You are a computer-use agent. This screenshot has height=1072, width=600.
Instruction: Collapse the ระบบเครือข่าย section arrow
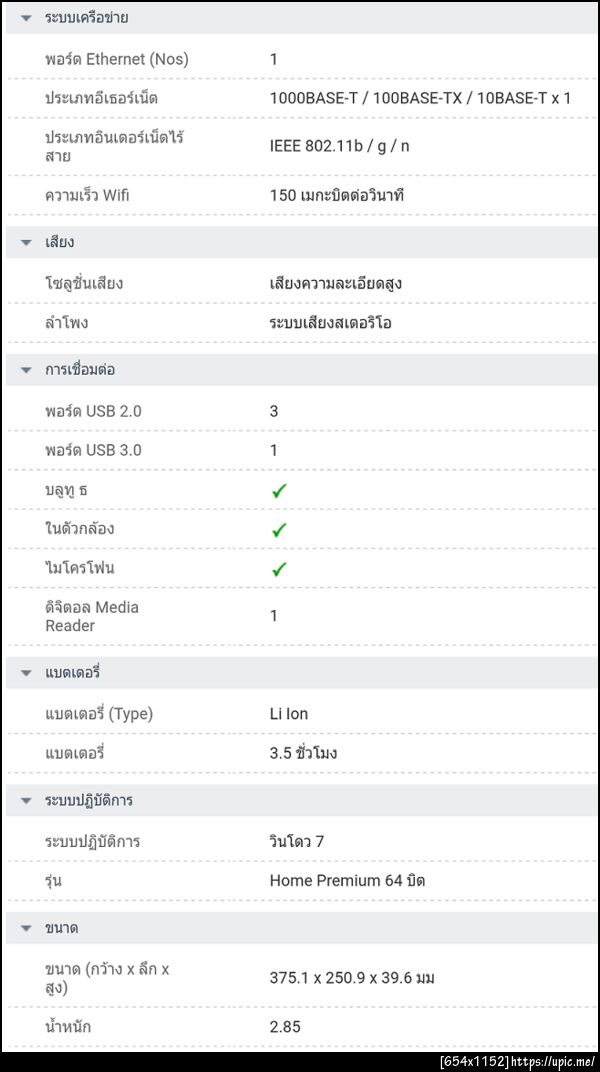click(x=26, y=18)
